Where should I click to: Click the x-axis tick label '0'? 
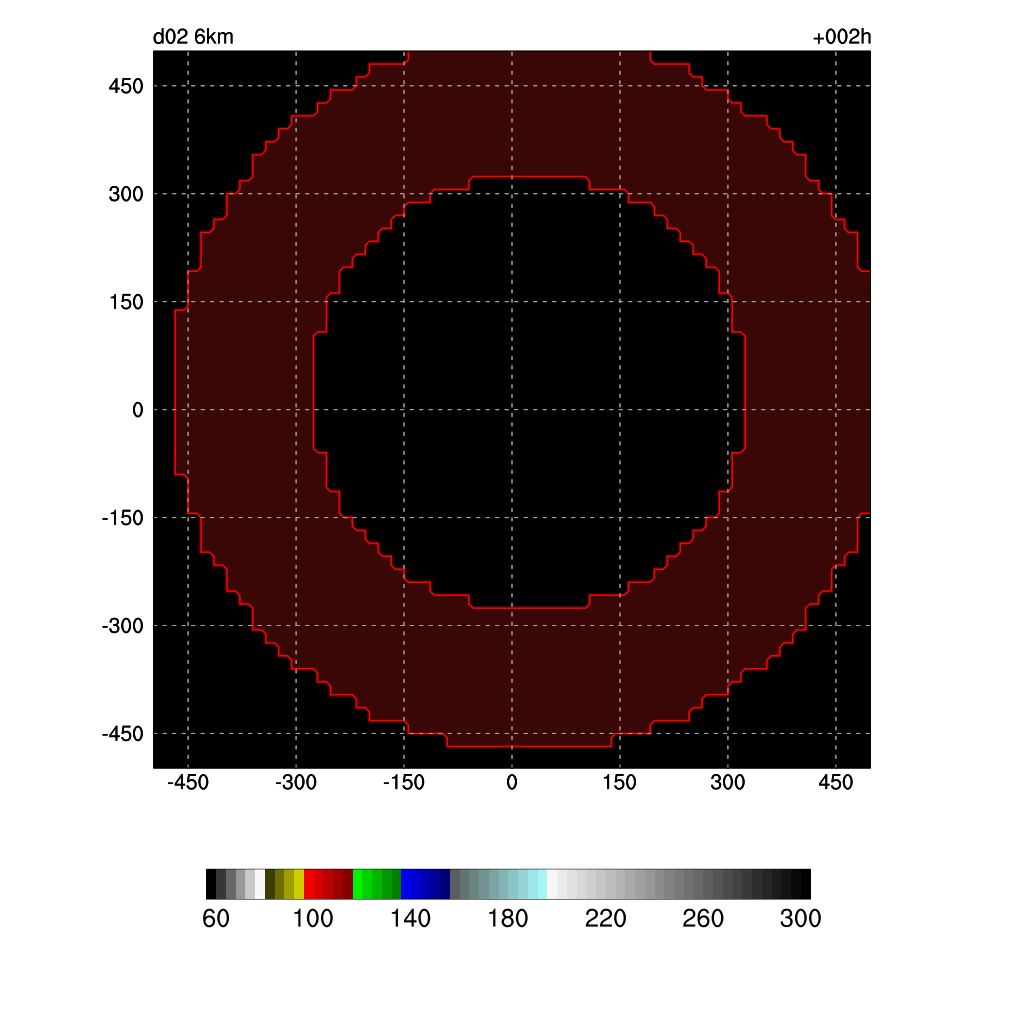click(512, 782)
